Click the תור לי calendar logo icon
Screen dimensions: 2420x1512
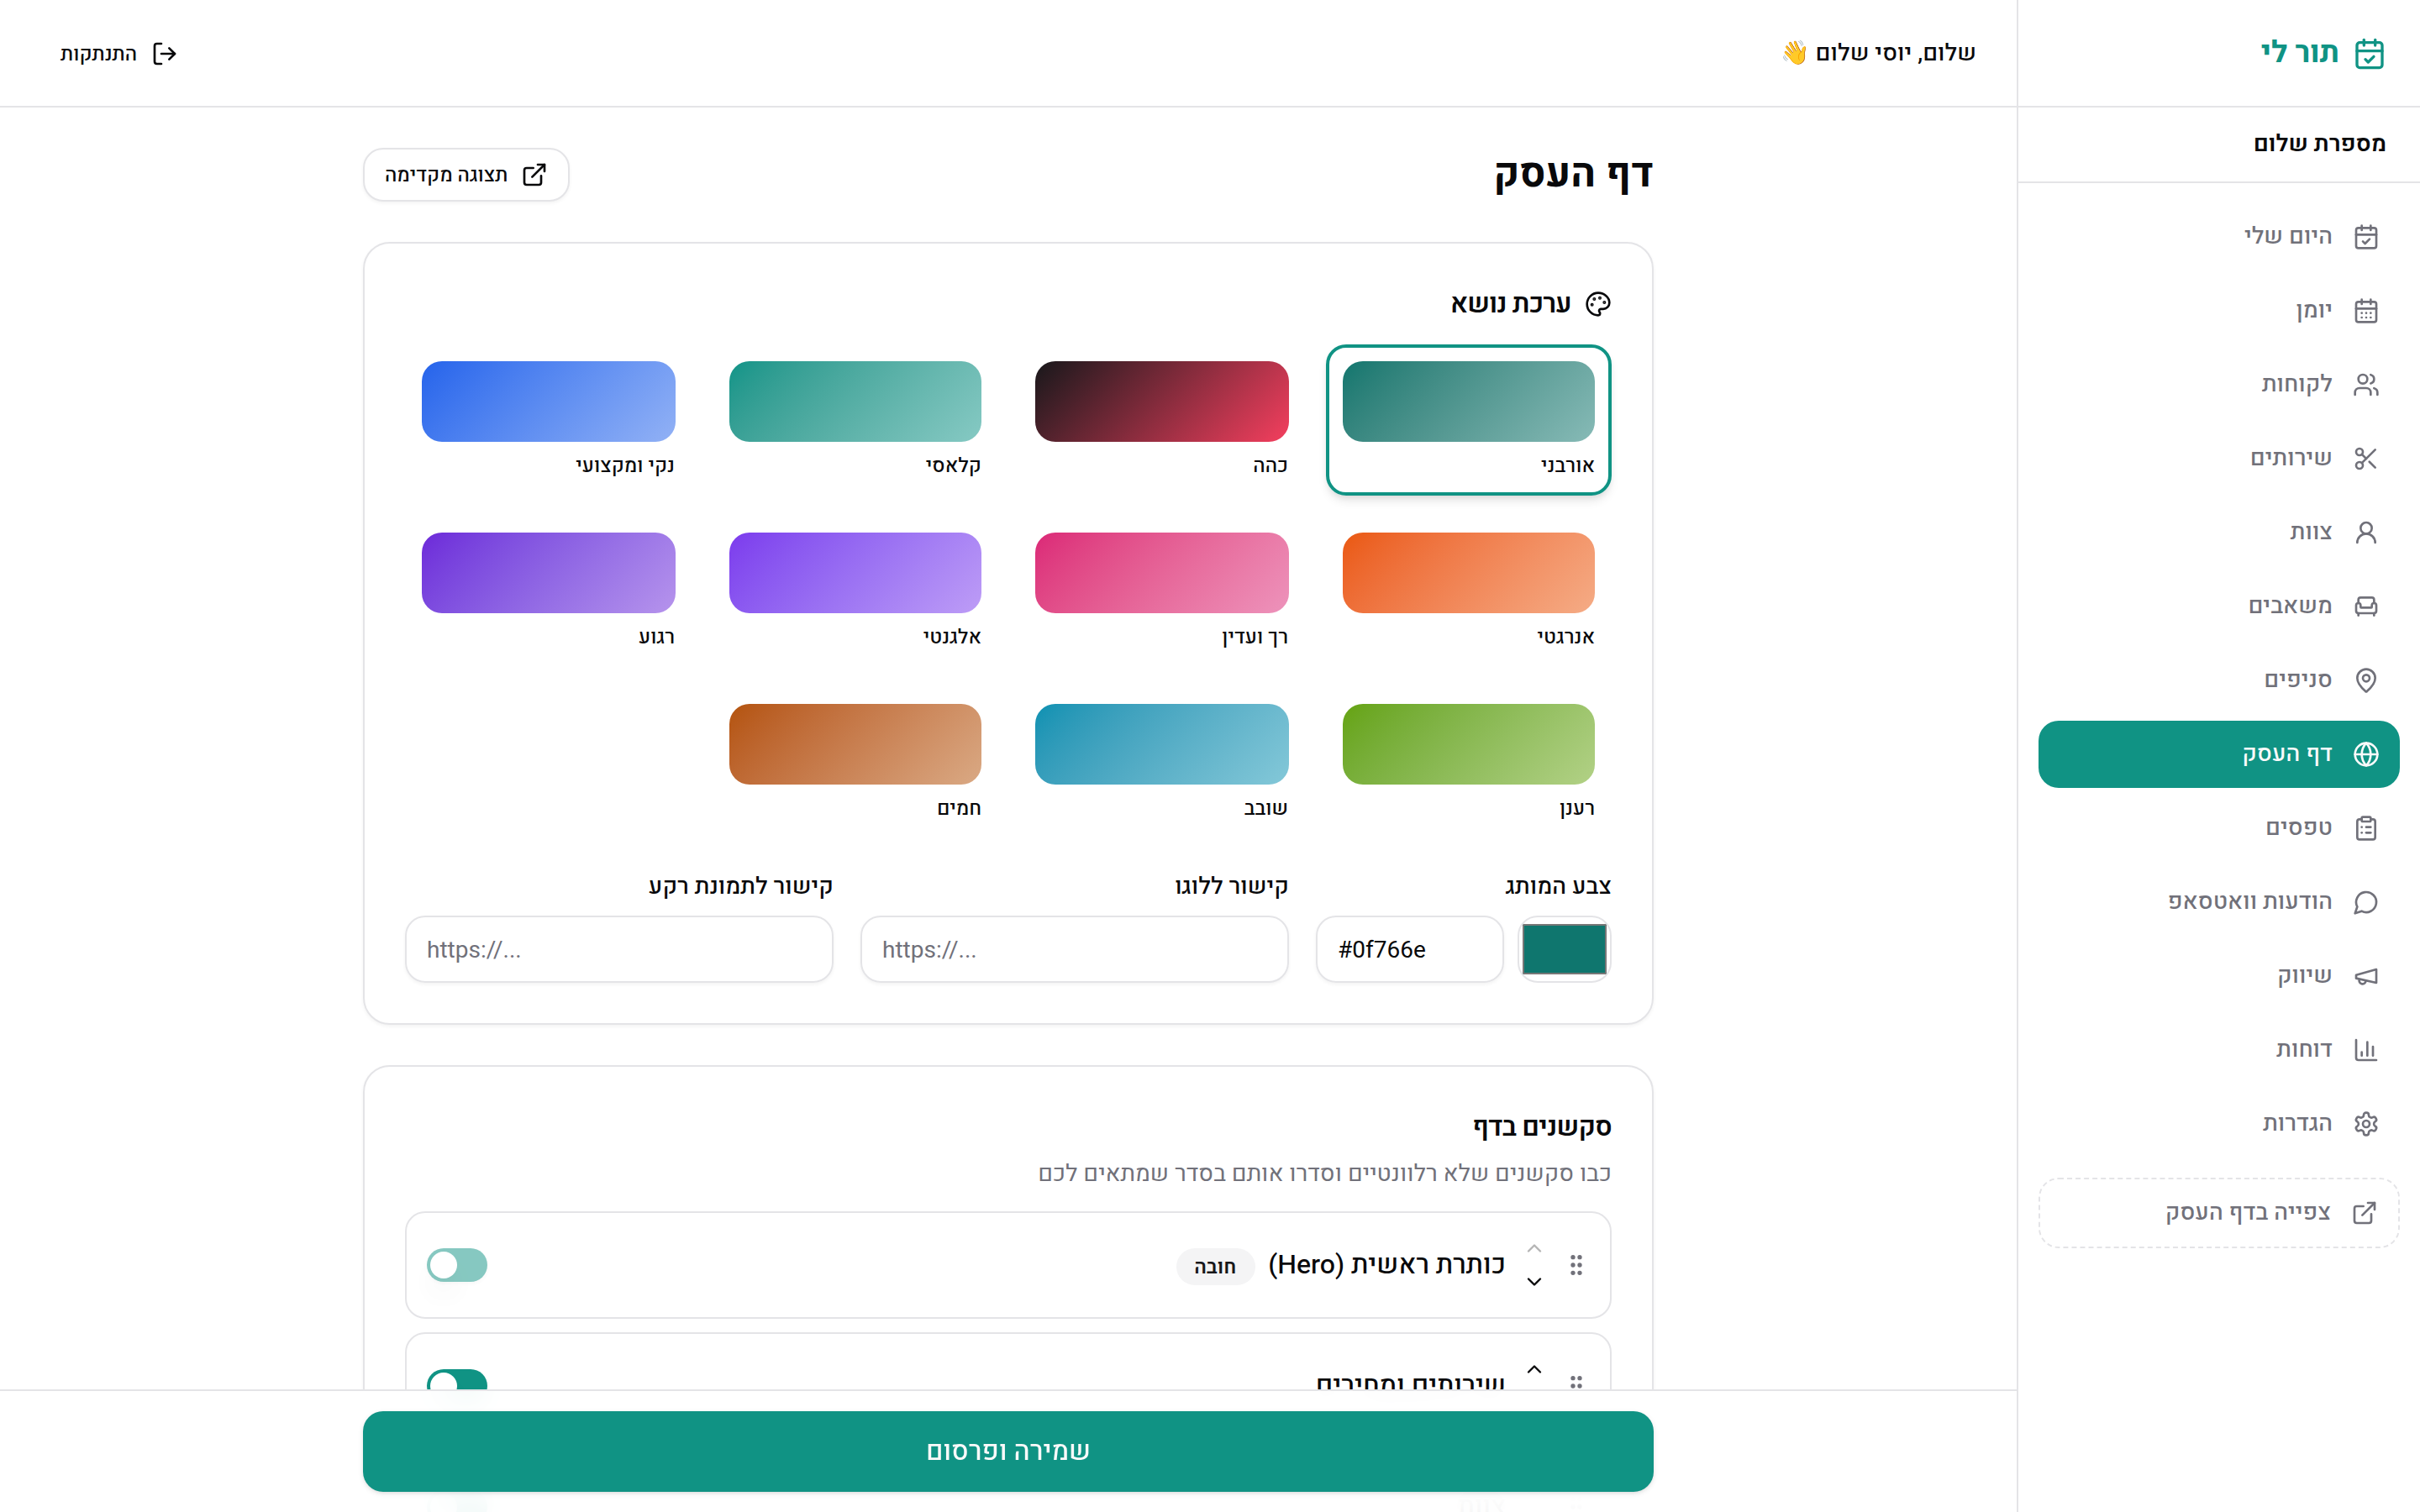pos(2369,53)
